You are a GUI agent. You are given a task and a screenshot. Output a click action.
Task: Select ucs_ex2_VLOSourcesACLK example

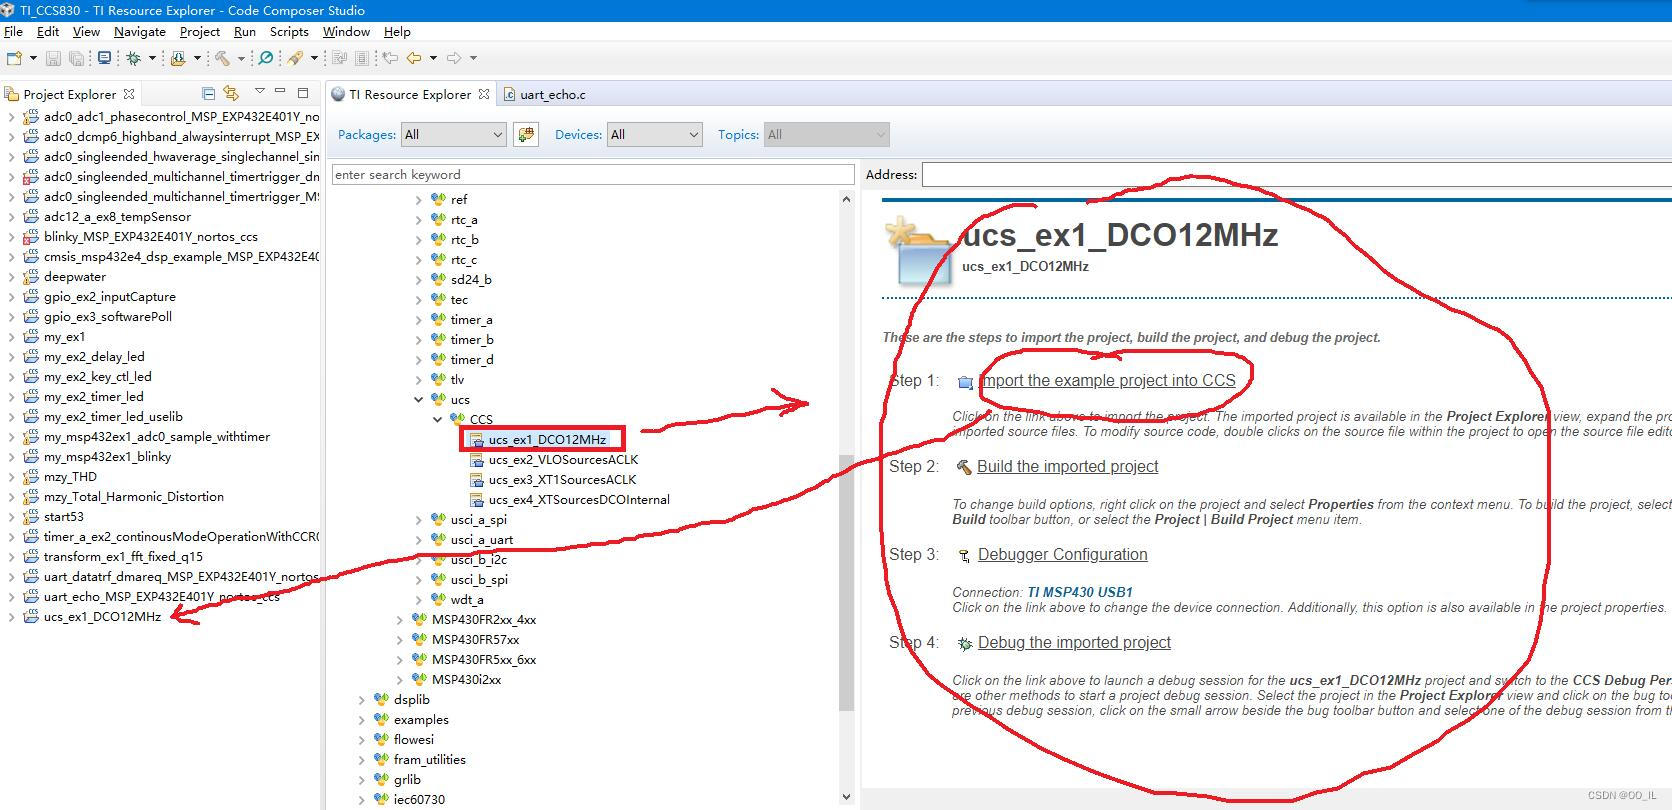(563, 459)
